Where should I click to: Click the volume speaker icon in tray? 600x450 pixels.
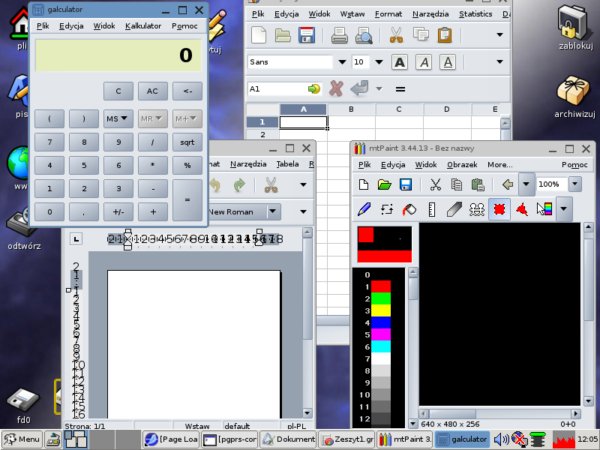click(501, 439)
